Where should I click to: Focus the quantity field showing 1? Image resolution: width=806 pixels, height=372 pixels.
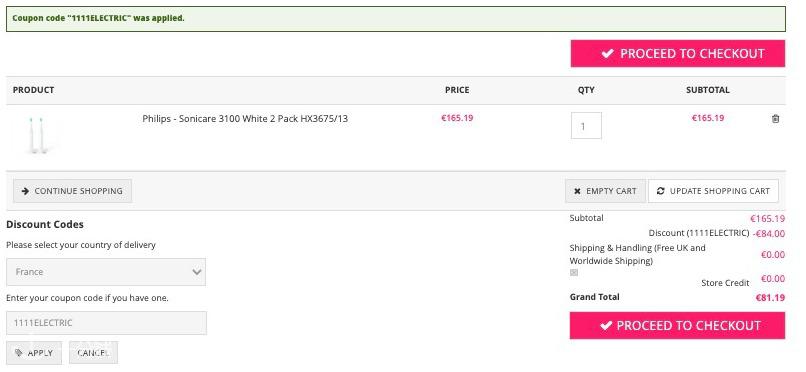point(586,126)
